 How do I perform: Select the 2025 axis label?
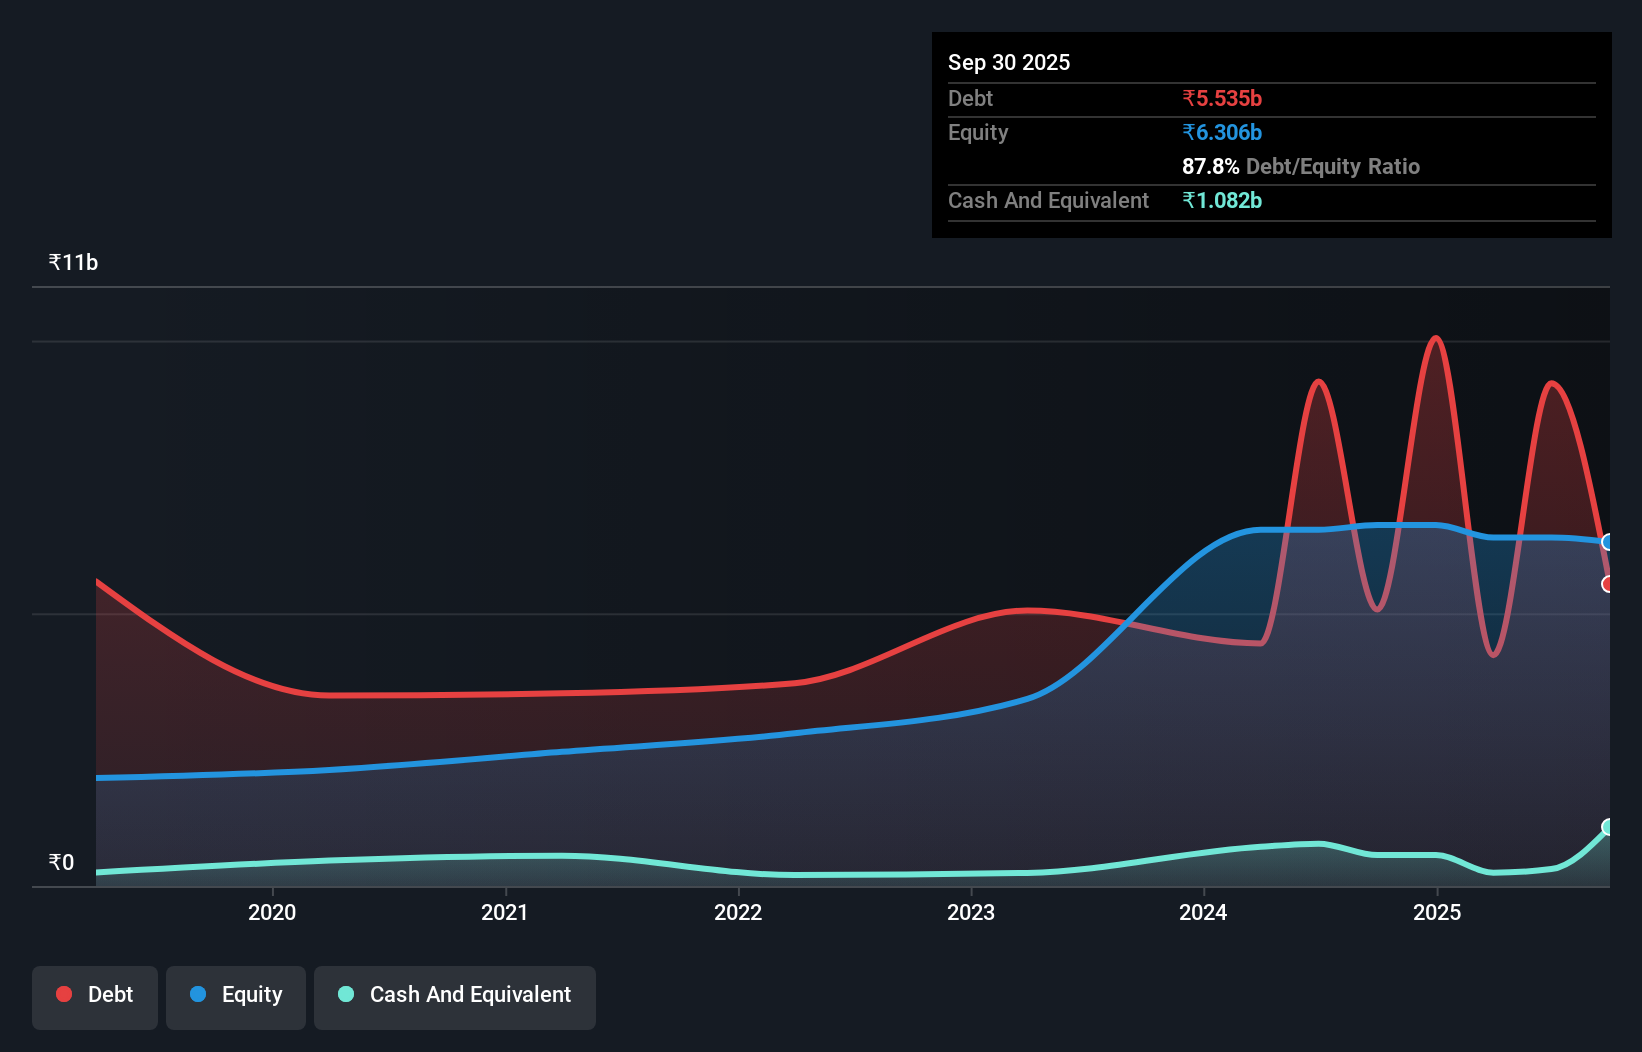point(1437,912)
